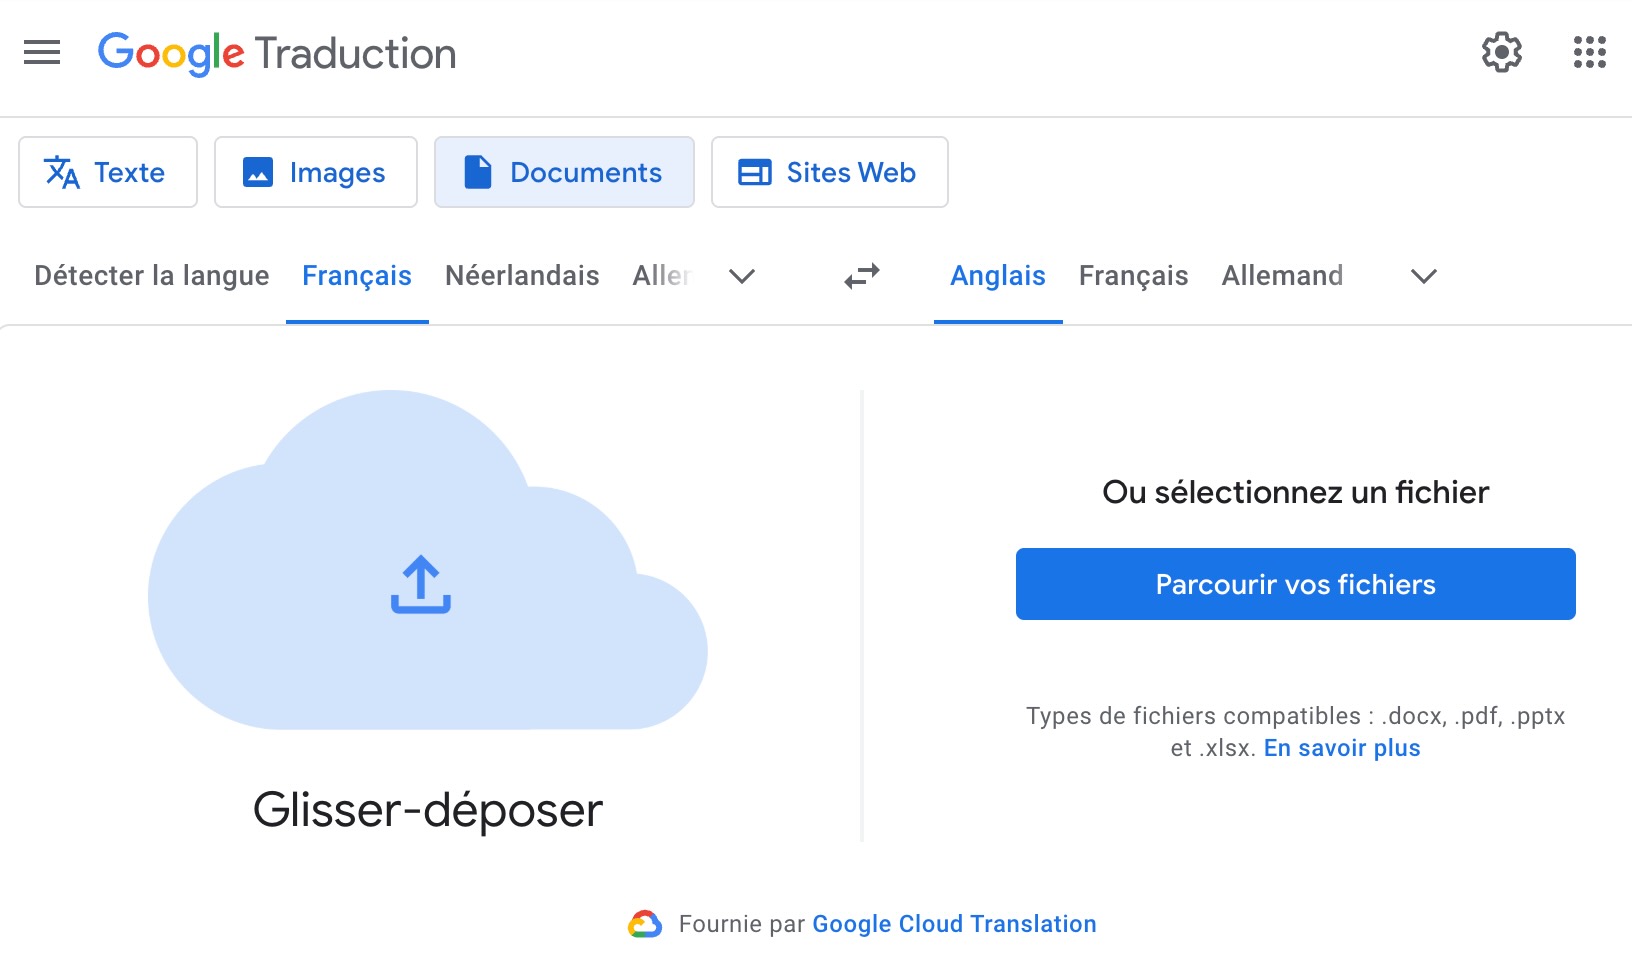This screenshot has width=1632, height=958.
Task: Select the Documents mode button
Action: [x=564, y=172]
